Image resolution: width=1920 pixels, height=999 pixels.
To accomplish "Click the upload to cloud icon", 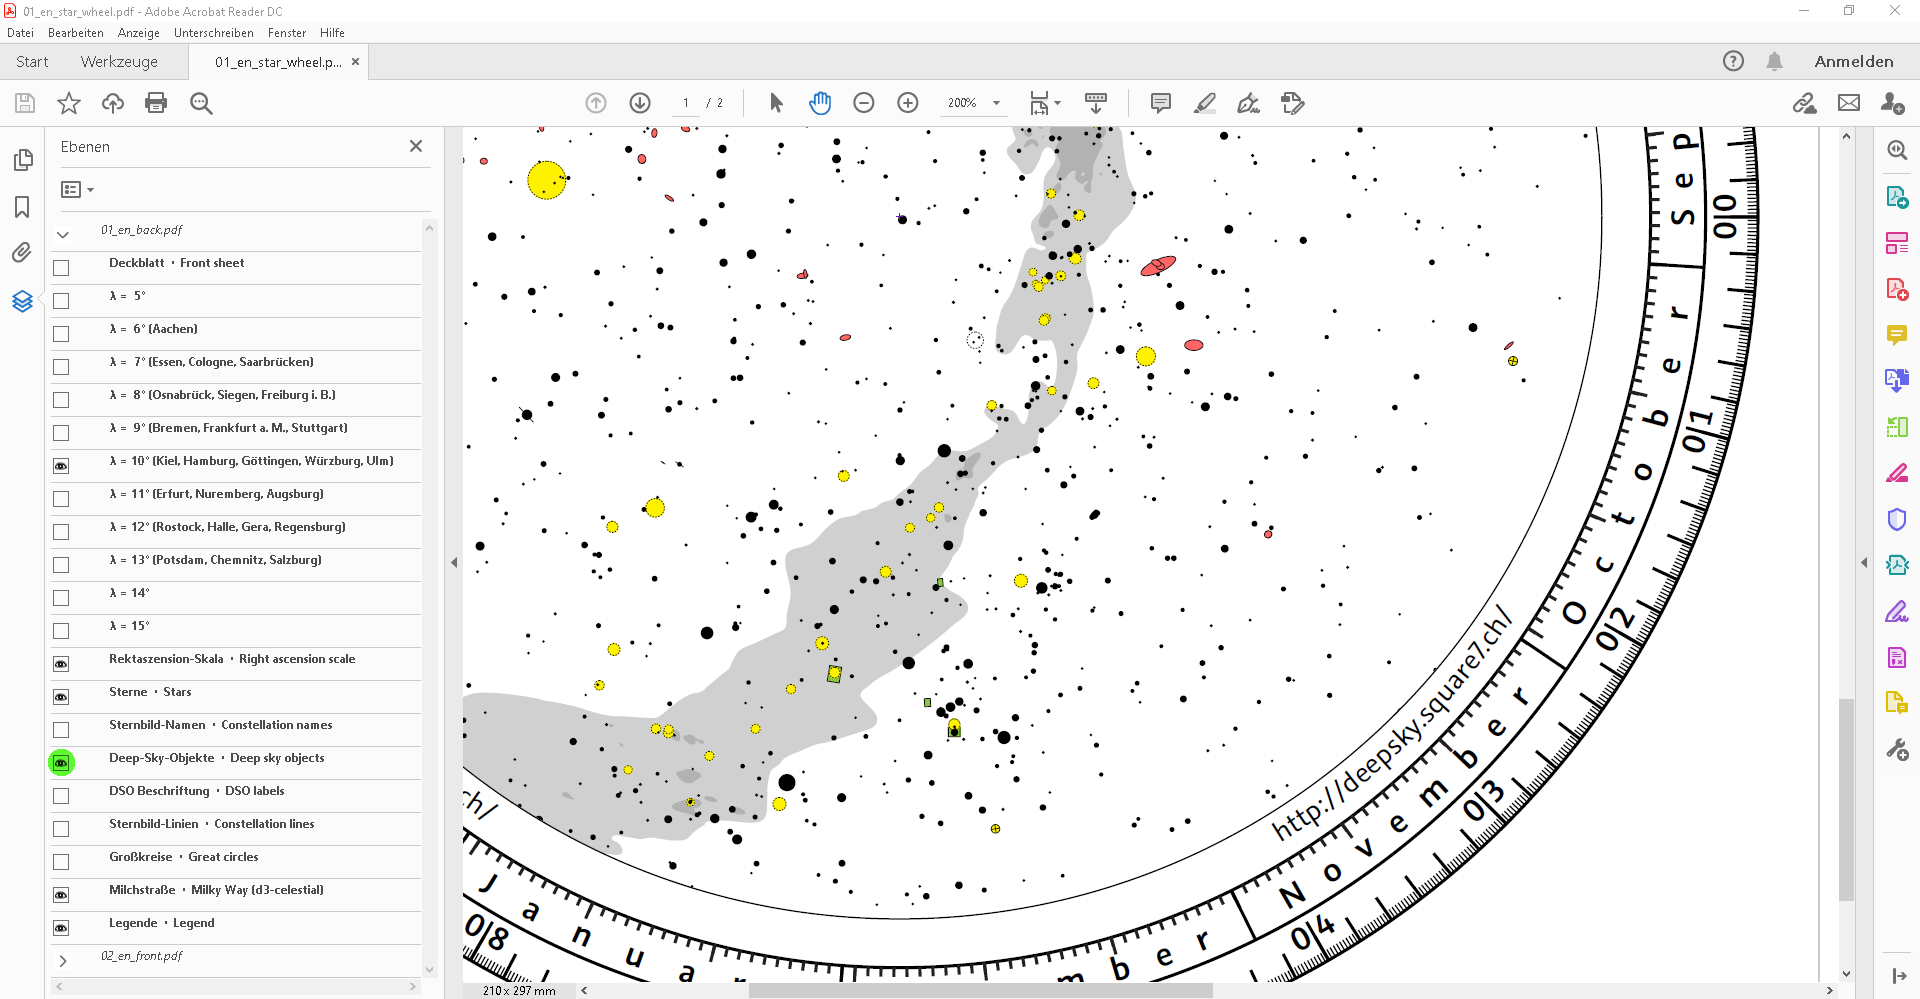I will [113, 103].
